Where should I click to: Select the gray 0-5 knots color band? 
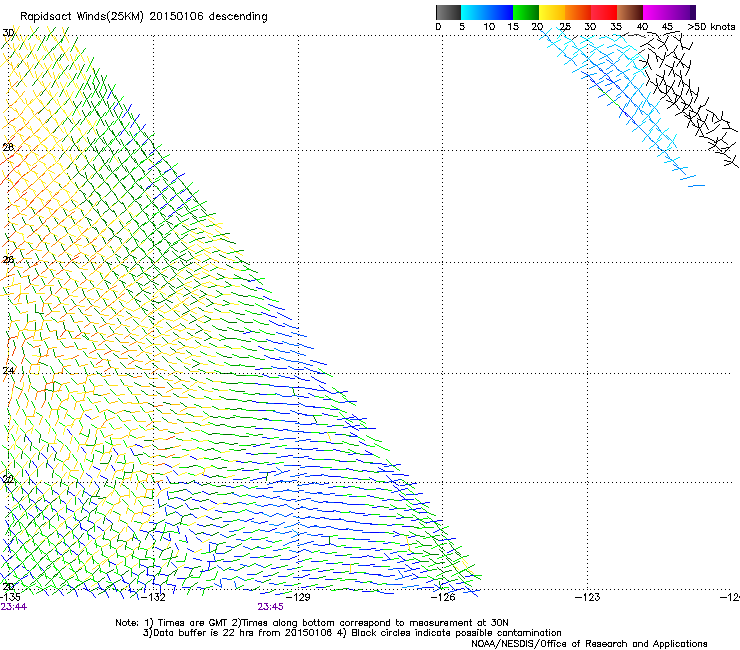[x=448, y=12]
